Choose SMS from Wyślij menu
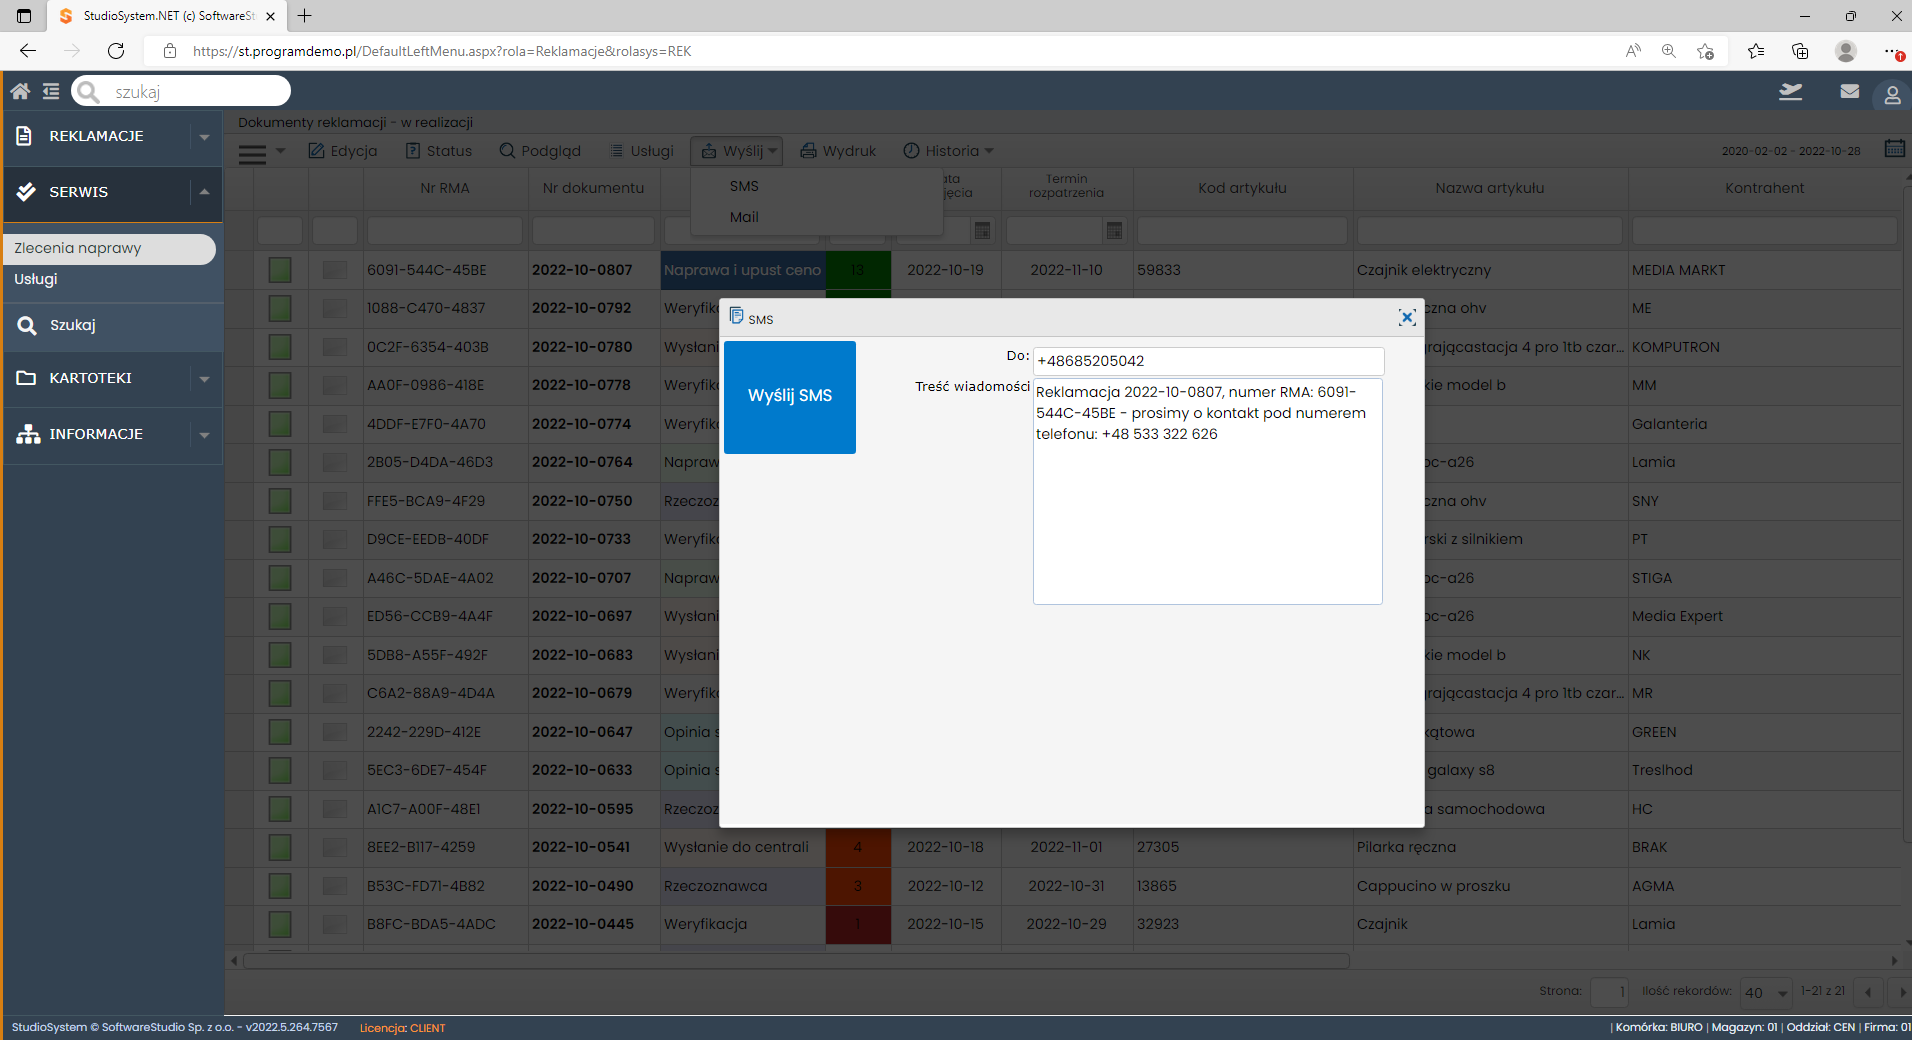The width and height of the screenshot is (1912, 1040). [x=744, y=186]
